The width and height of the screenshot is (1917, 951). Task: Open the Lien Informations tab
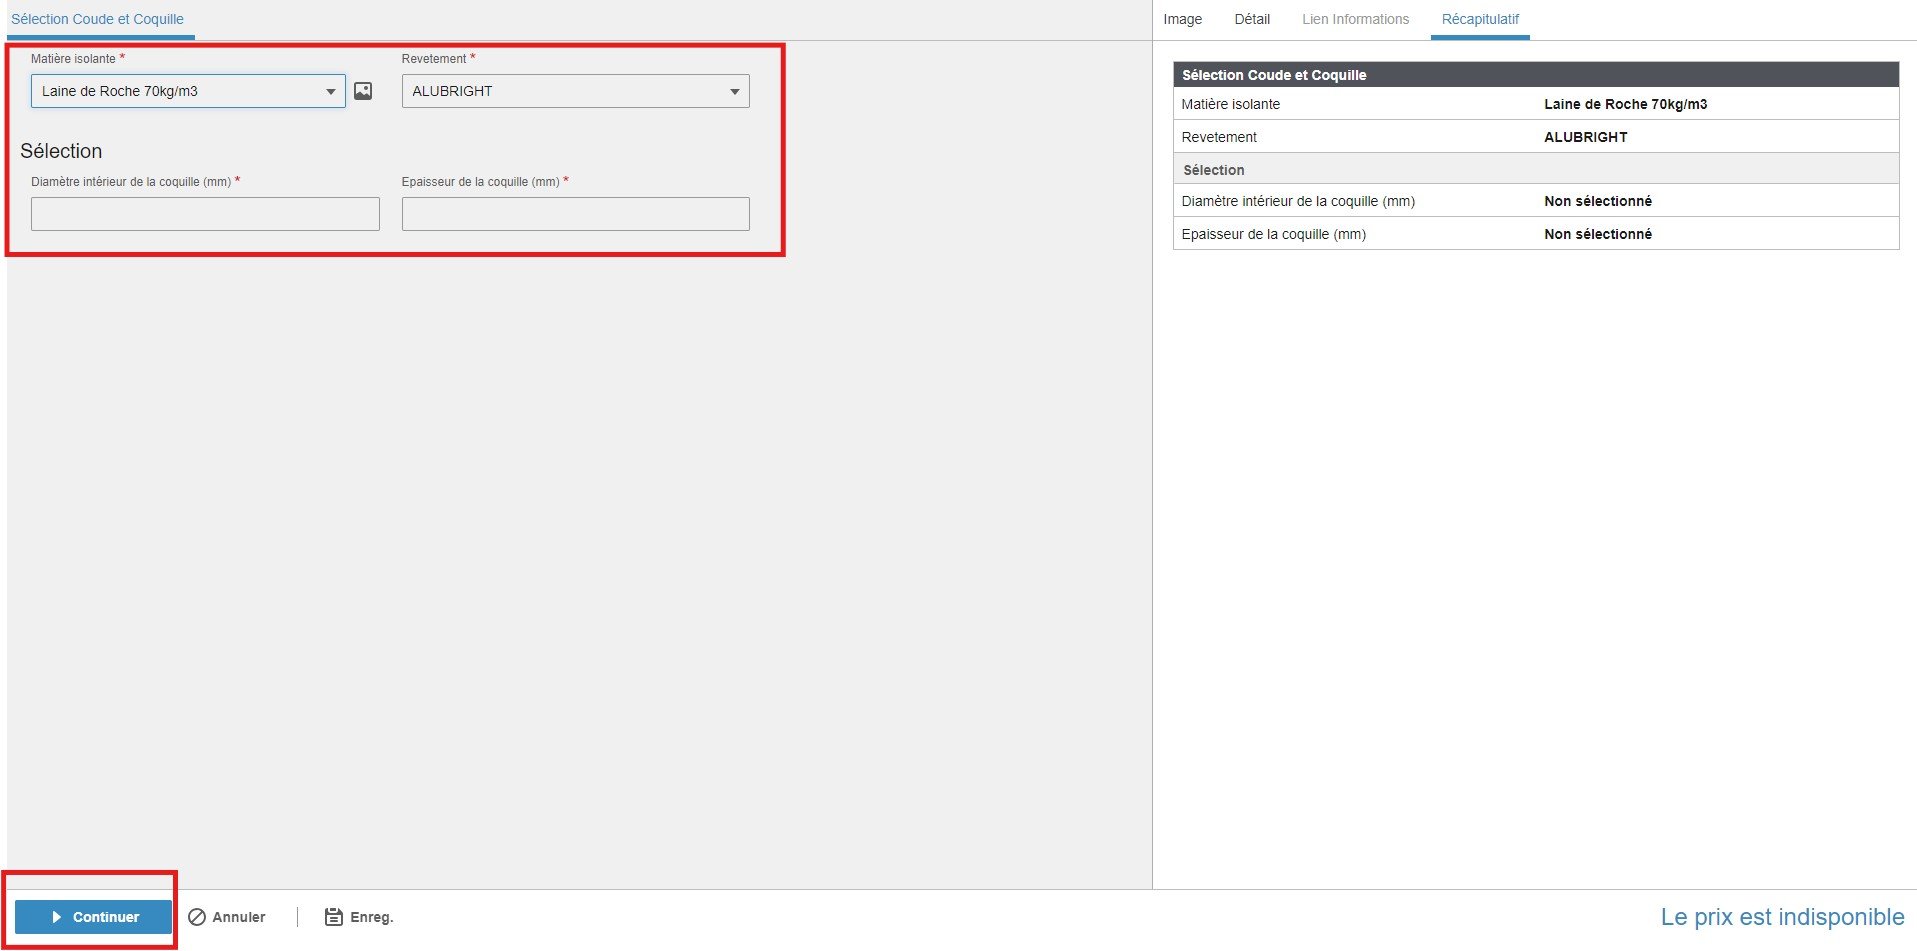click(1355, 18)
